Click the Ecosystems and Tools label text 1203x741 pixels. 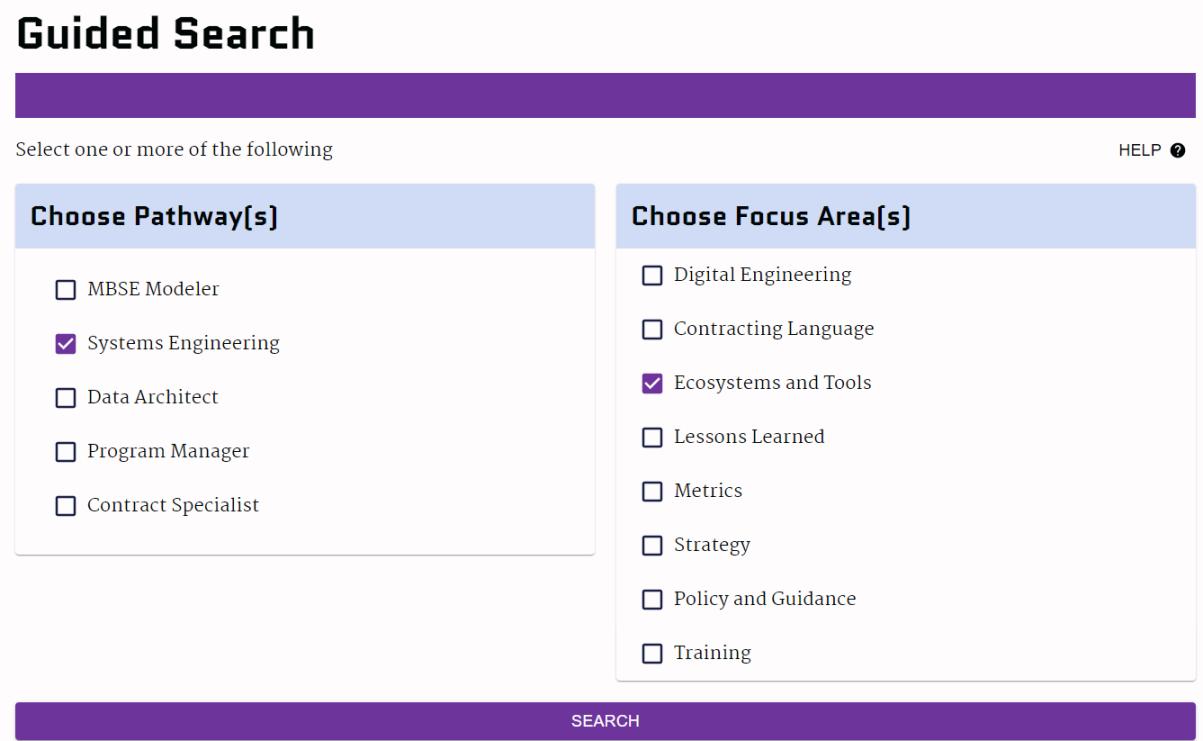coord(772,383)
